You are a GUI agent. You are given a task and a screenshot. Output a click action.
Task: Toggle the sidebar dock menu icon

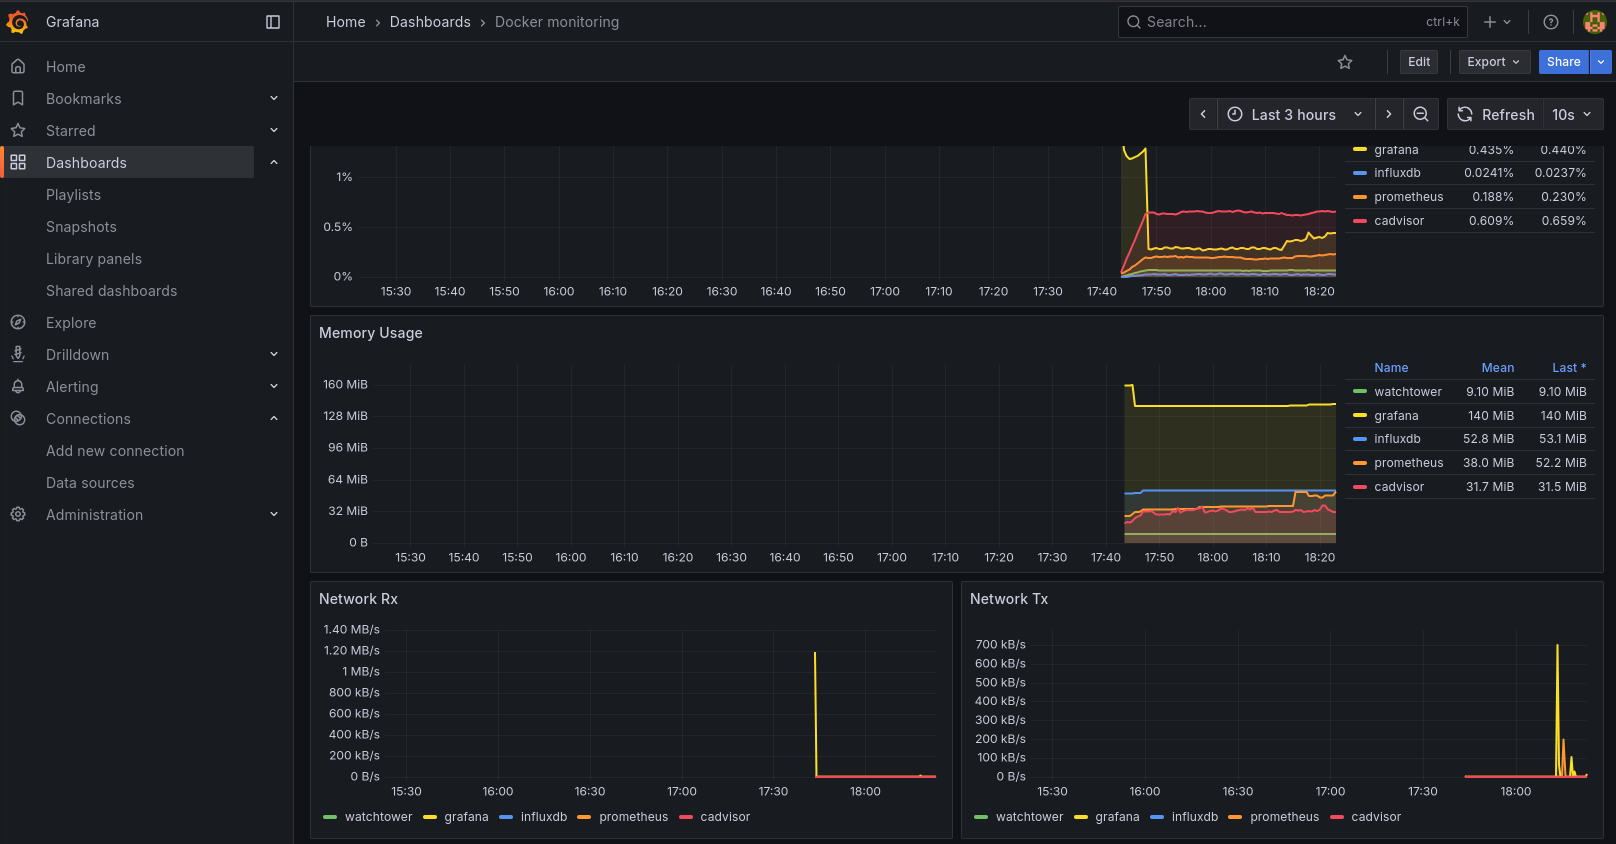point(273,22)
